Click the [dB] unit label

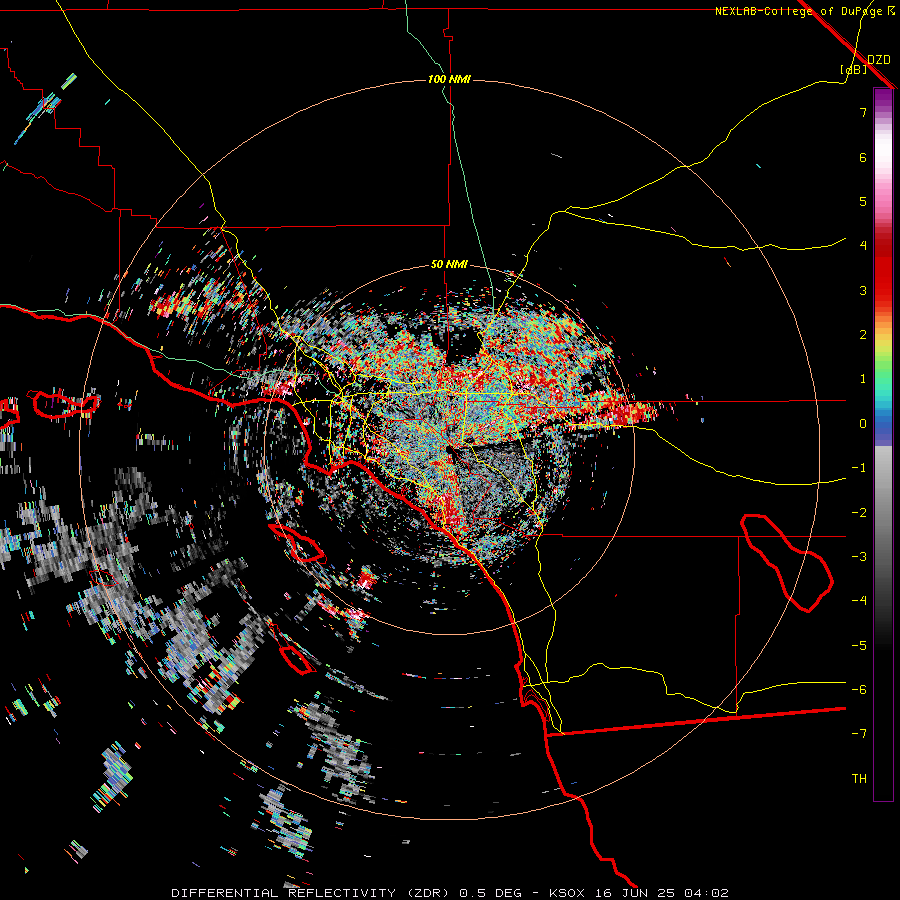click(854, 69)
